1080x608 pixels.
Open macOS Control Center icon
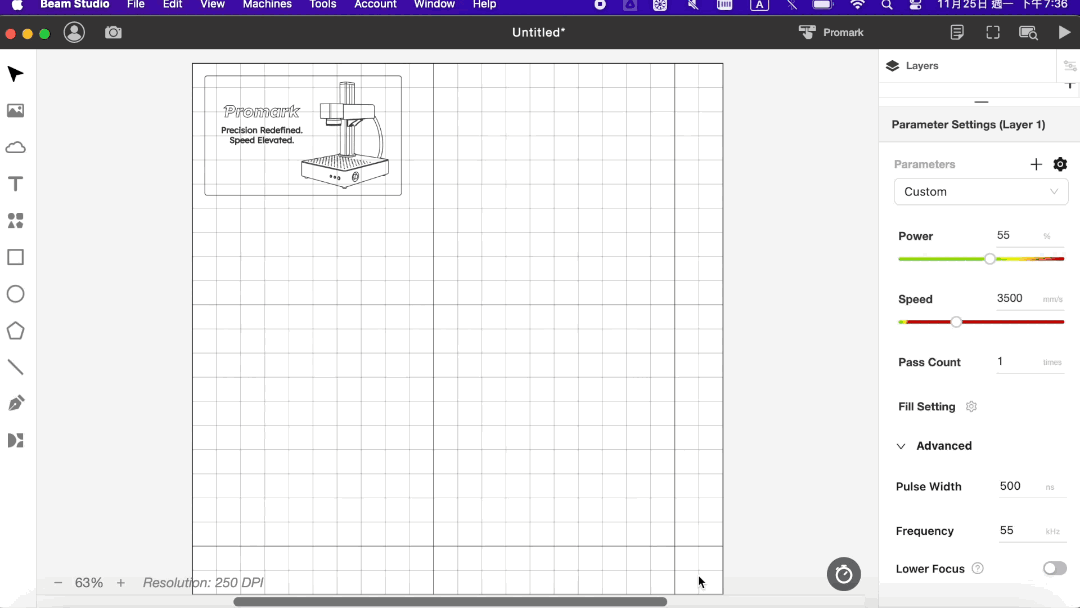pos(915,5)
